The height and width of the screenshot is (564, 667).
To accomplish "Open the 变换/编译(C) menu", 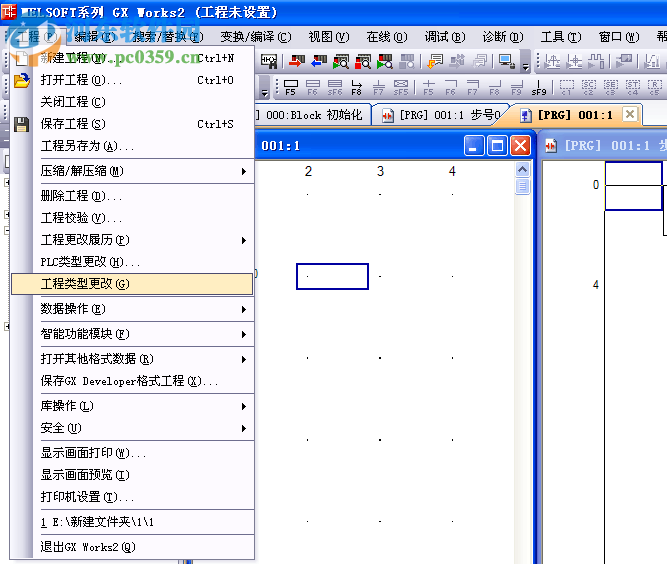I will (256, 37).
